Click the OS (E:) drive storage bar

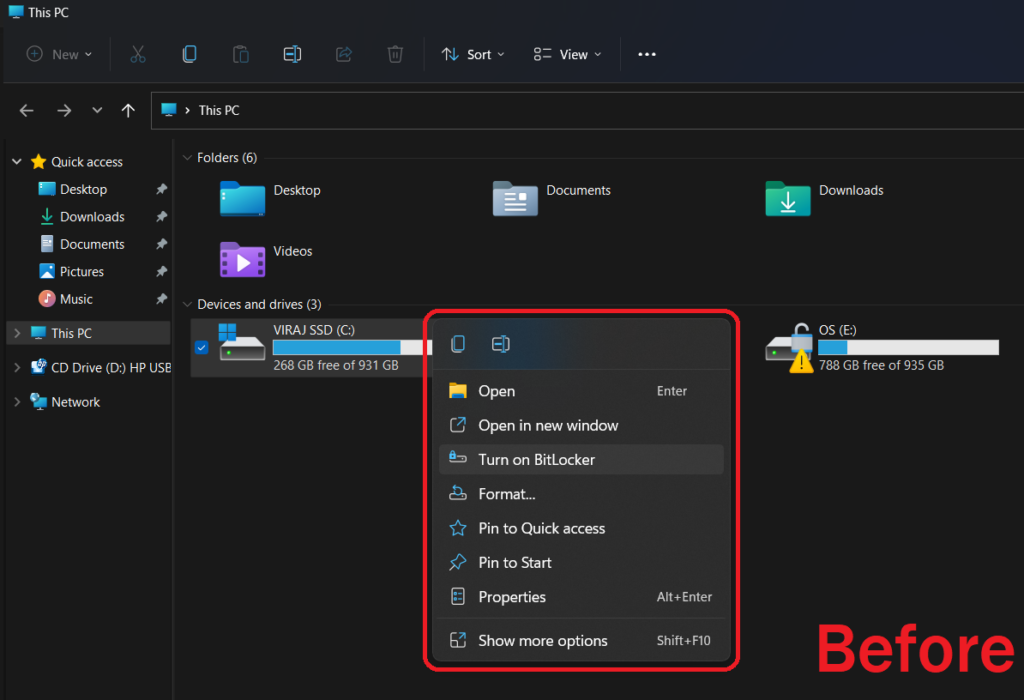click(907, 347)
